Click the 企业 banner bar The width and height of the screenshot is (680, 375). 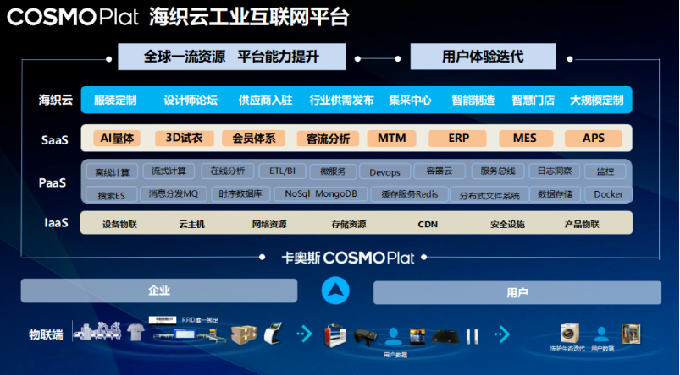pyautogui.click(x=159, y=290)
